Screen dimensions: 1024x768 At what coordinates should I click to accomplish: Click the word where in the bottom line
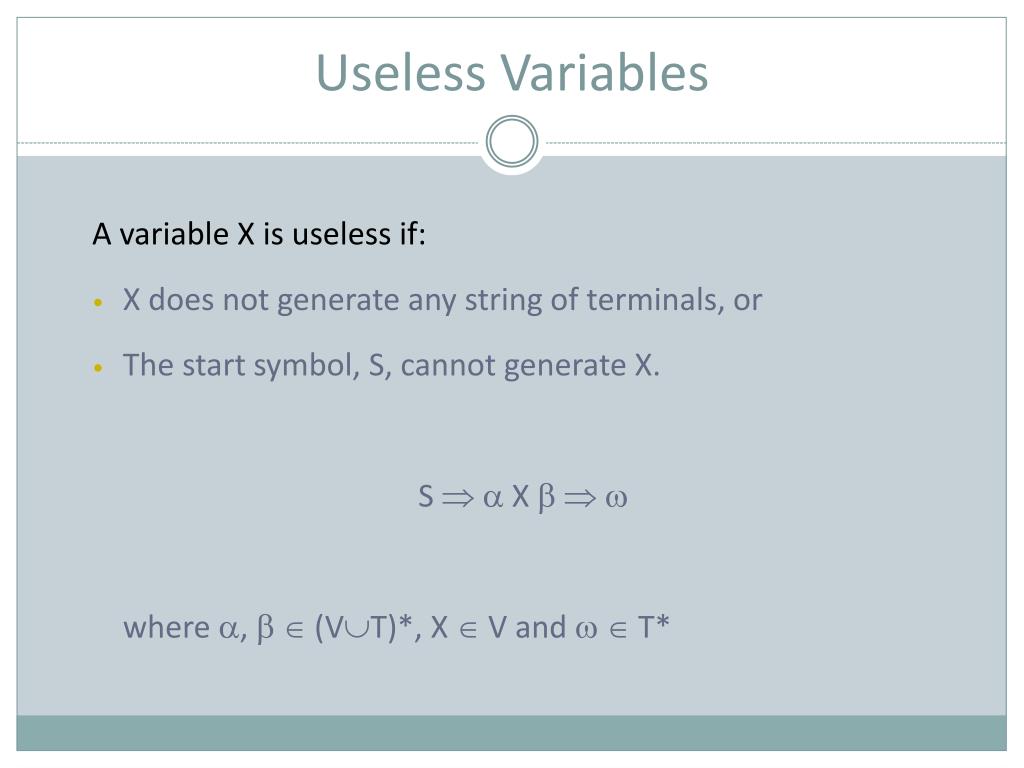click(x=167, y=627)
